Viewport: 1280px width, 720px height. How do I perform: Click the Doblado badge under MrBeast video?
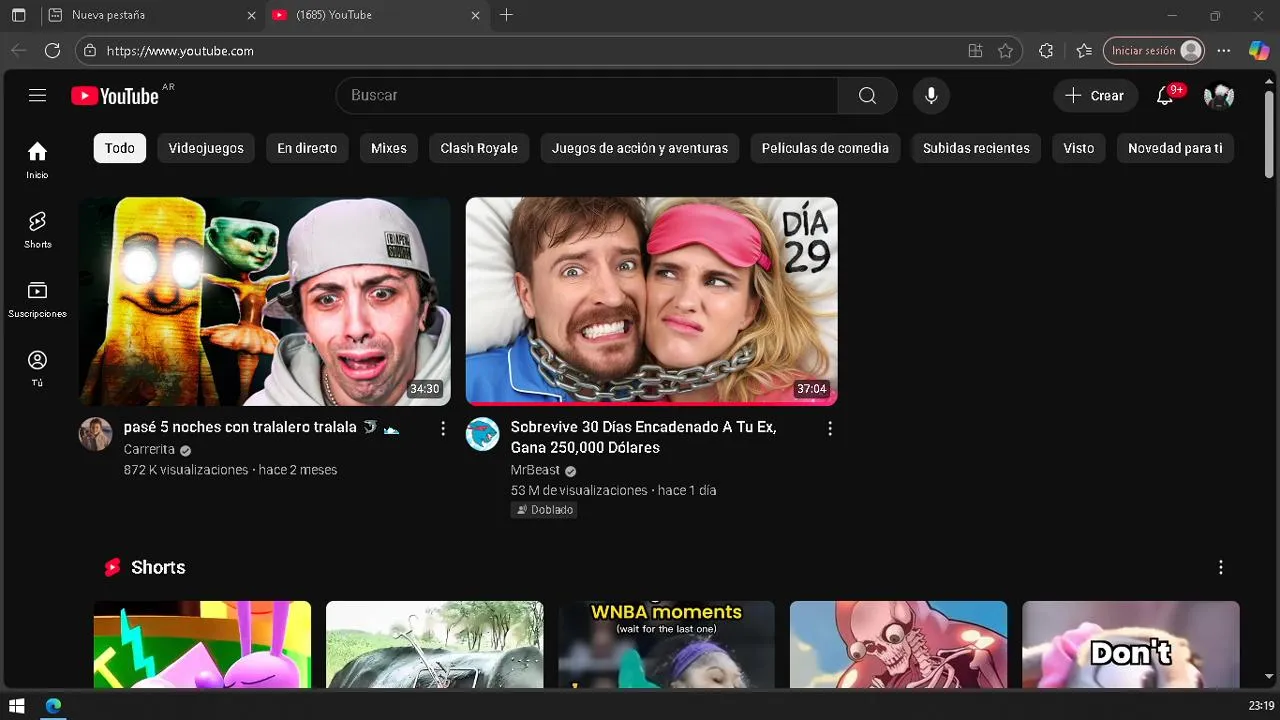point(544,510)
